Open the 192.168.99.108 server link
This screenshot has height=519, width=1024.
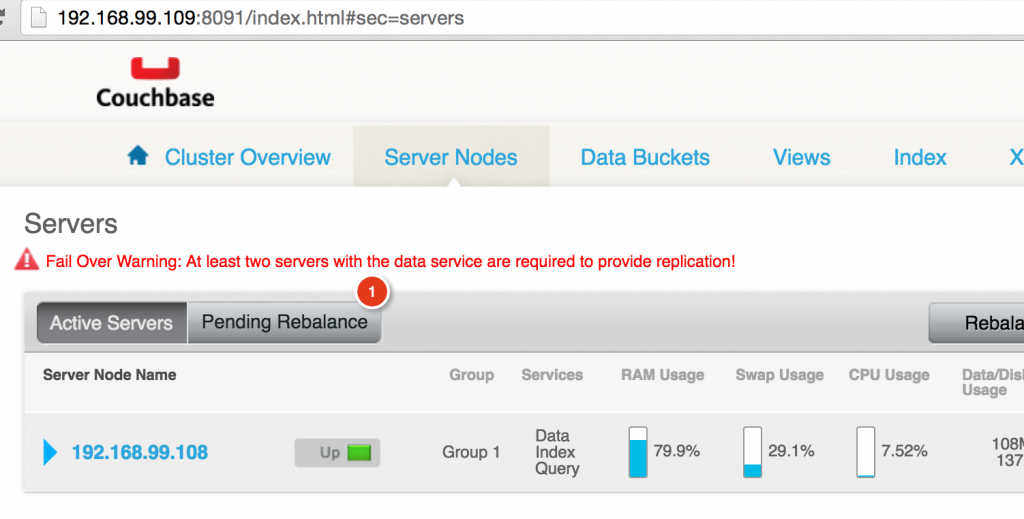(x=140, y=452)
